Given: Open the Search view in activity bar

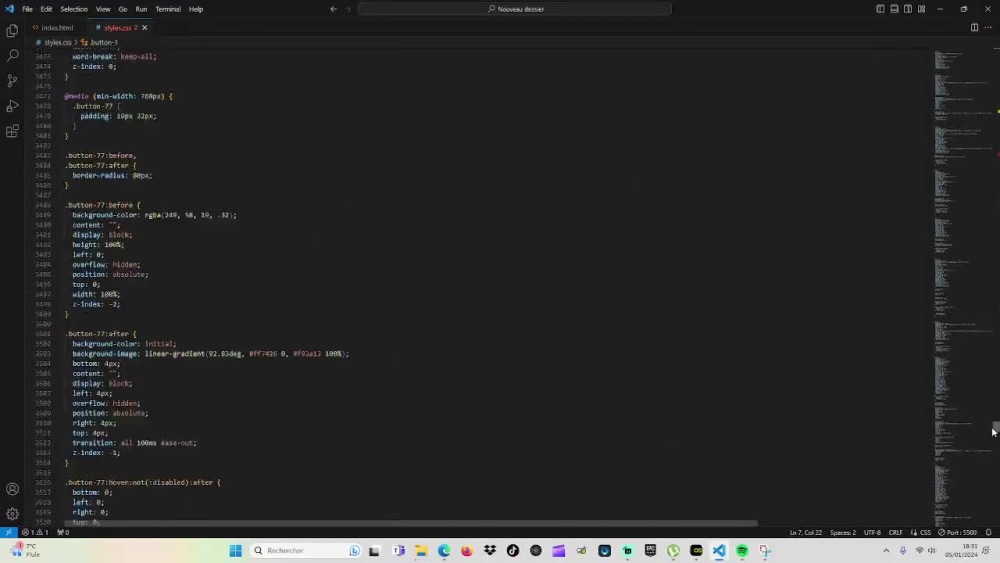Looking at the screenshot, I should point(12,56).
